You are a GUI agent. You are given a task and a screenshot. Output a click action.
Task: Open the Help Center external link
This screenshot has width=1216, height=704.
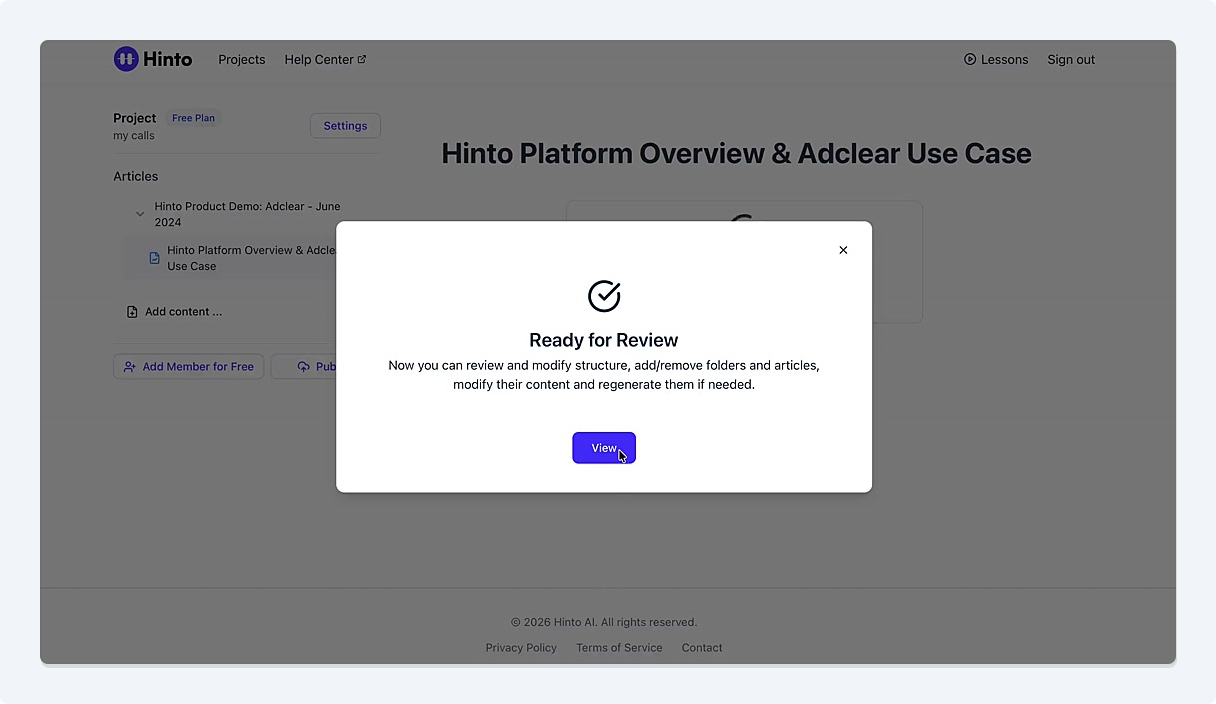point(325,60)
